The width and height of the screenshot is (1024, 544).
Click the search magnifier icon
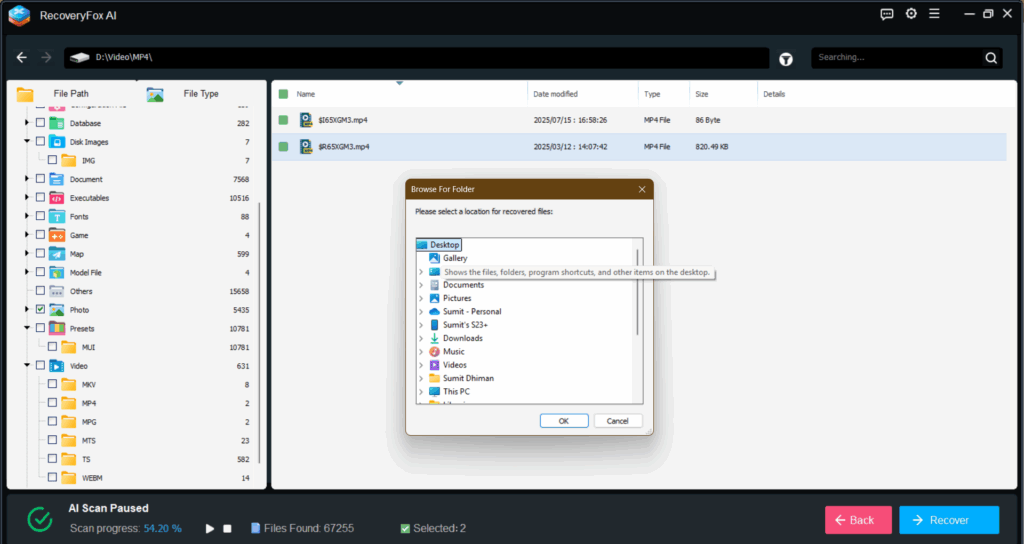tap(991, 58)
